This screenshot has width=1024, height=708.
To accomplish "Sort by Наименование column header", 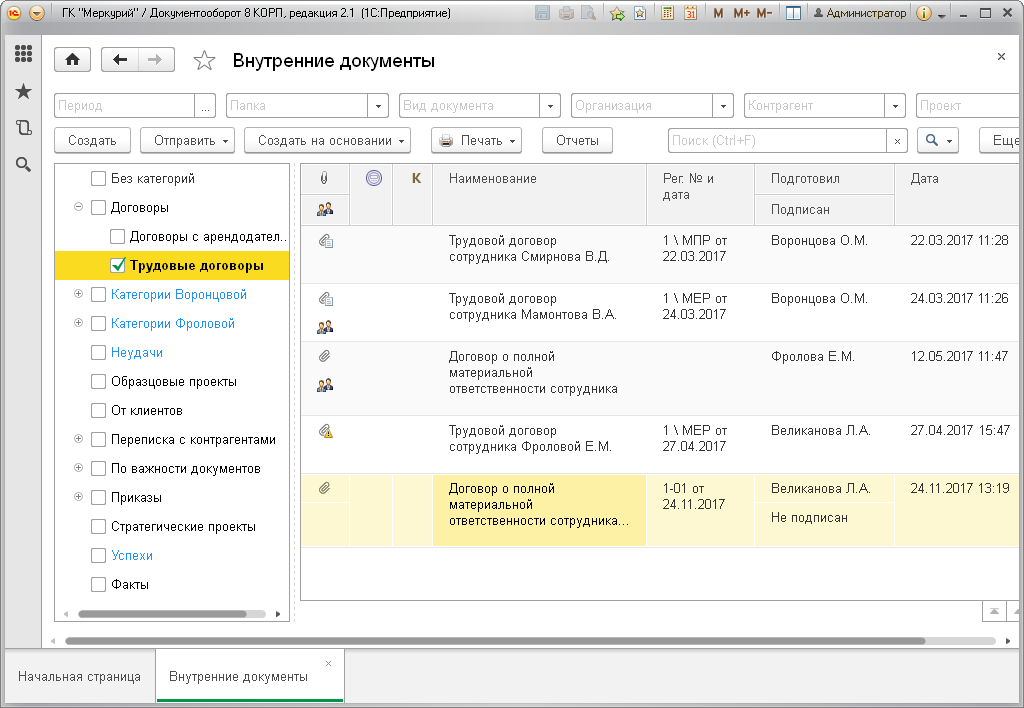I will (539, 194).
